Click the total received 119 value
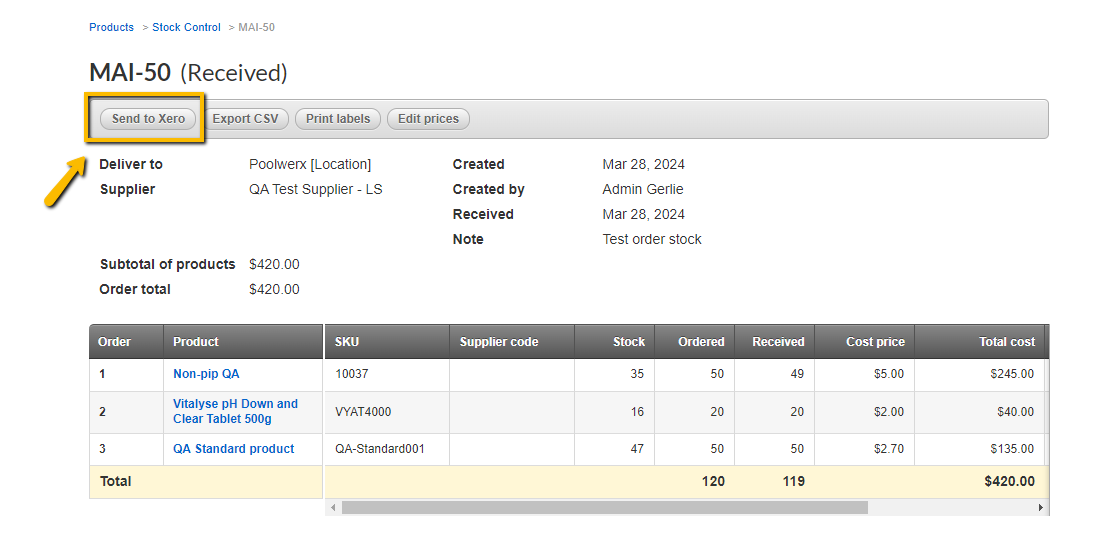Screen dimensions: 1106x555 tap(794, 481)
